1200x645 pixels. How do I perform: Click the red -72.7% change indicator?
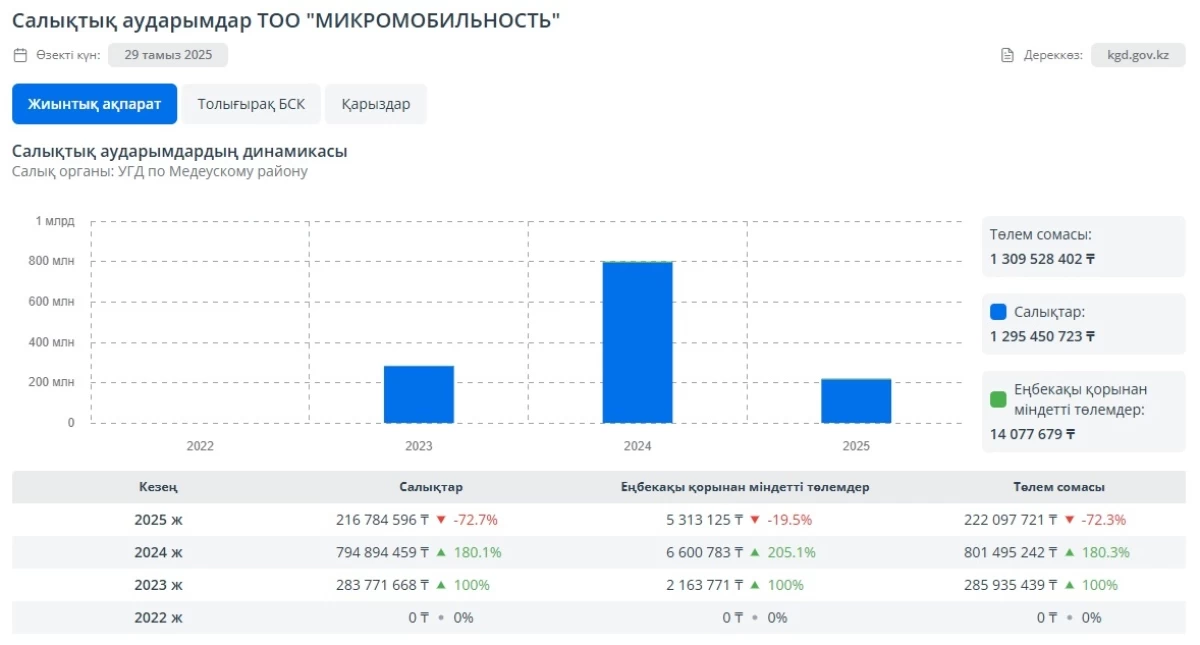point(466,520)
